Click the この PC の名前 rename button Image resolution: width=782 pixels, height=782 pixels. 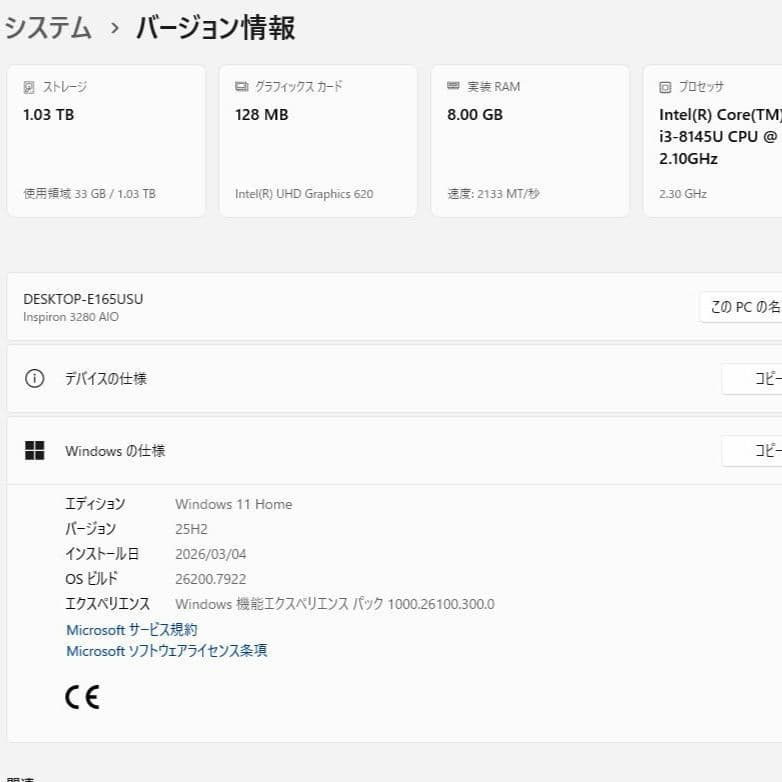(x=741, y=307)
